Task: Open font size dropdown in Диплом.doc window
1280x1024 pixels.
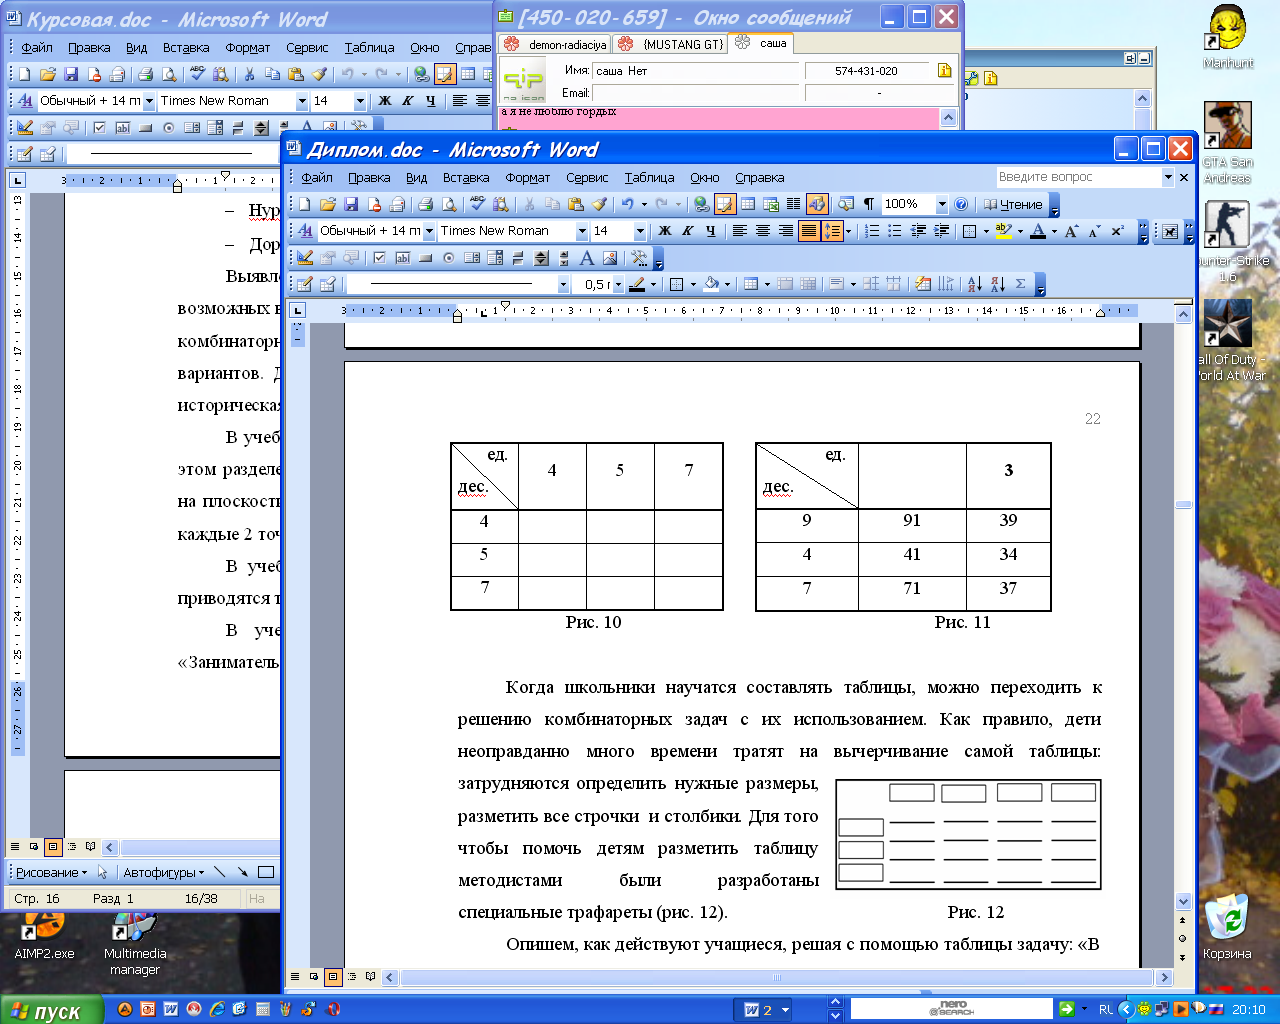Action: 640,231
